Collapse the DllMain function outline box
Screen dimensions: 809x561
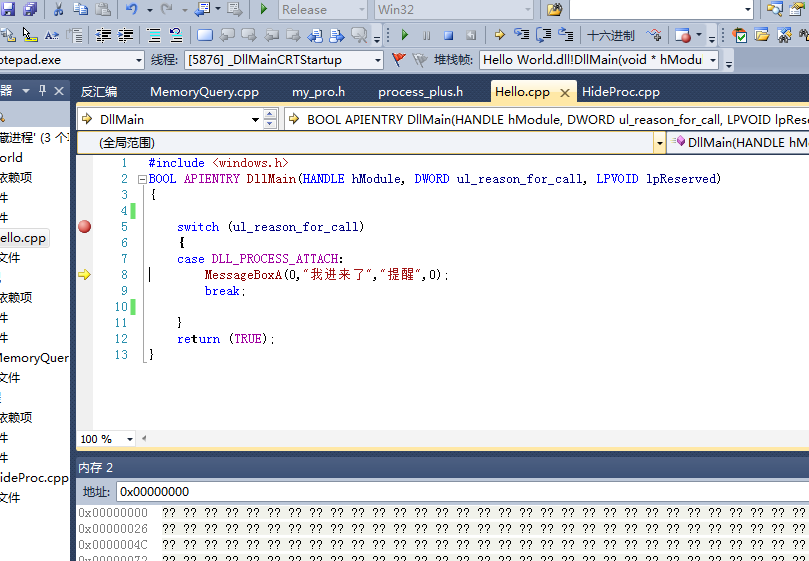point(142,180)
